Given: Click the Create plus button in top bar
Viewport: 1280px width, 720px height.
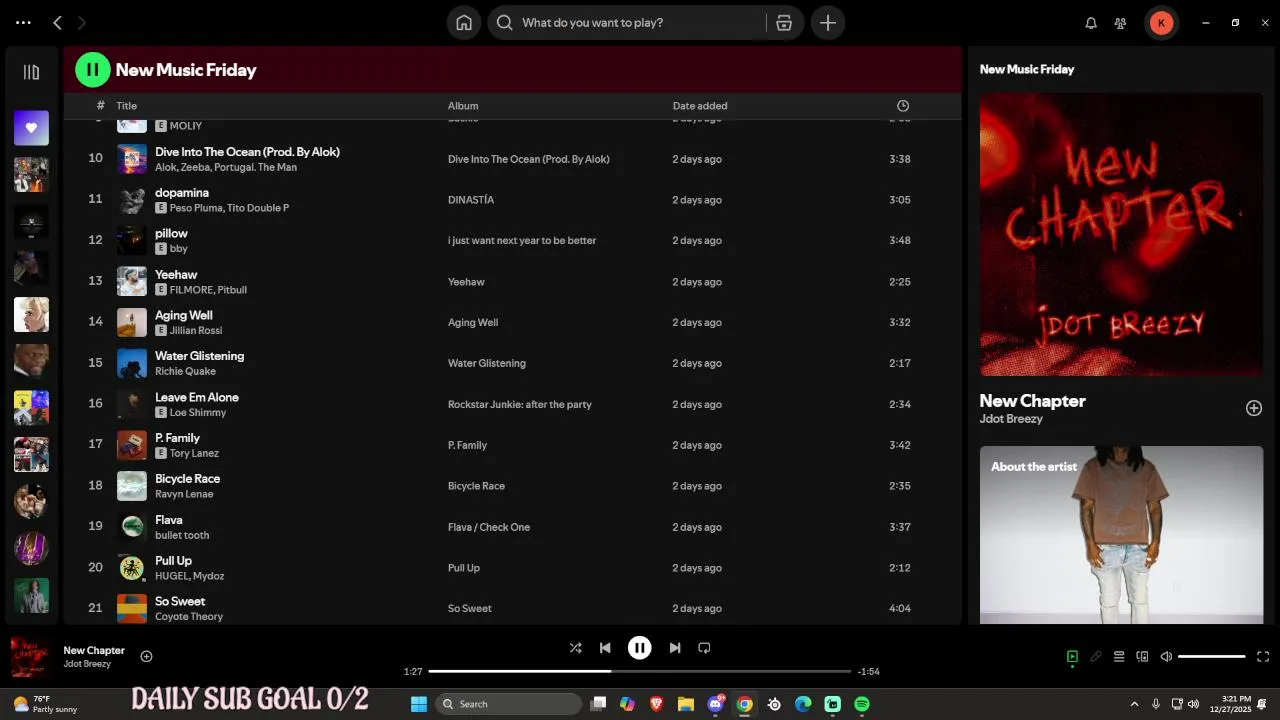Looking at the screenshot, I should click(828, 23).
